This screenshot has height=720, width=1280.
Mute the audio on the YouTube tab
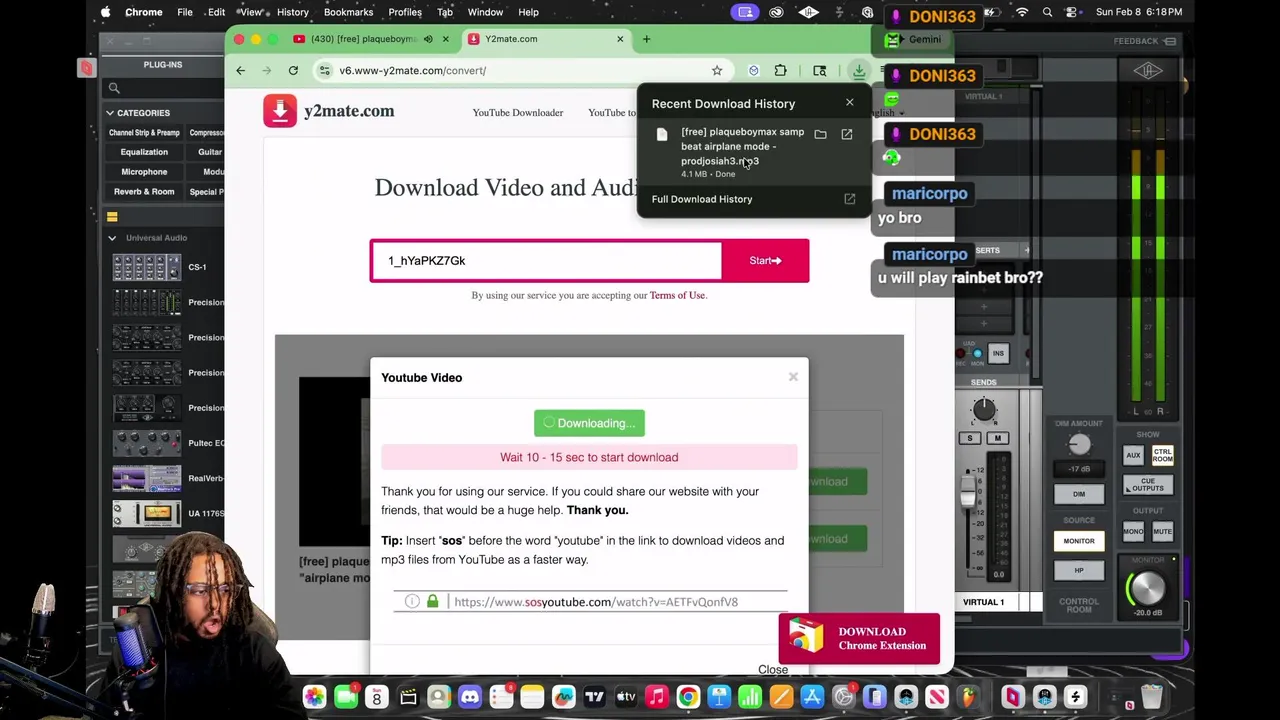428,39
